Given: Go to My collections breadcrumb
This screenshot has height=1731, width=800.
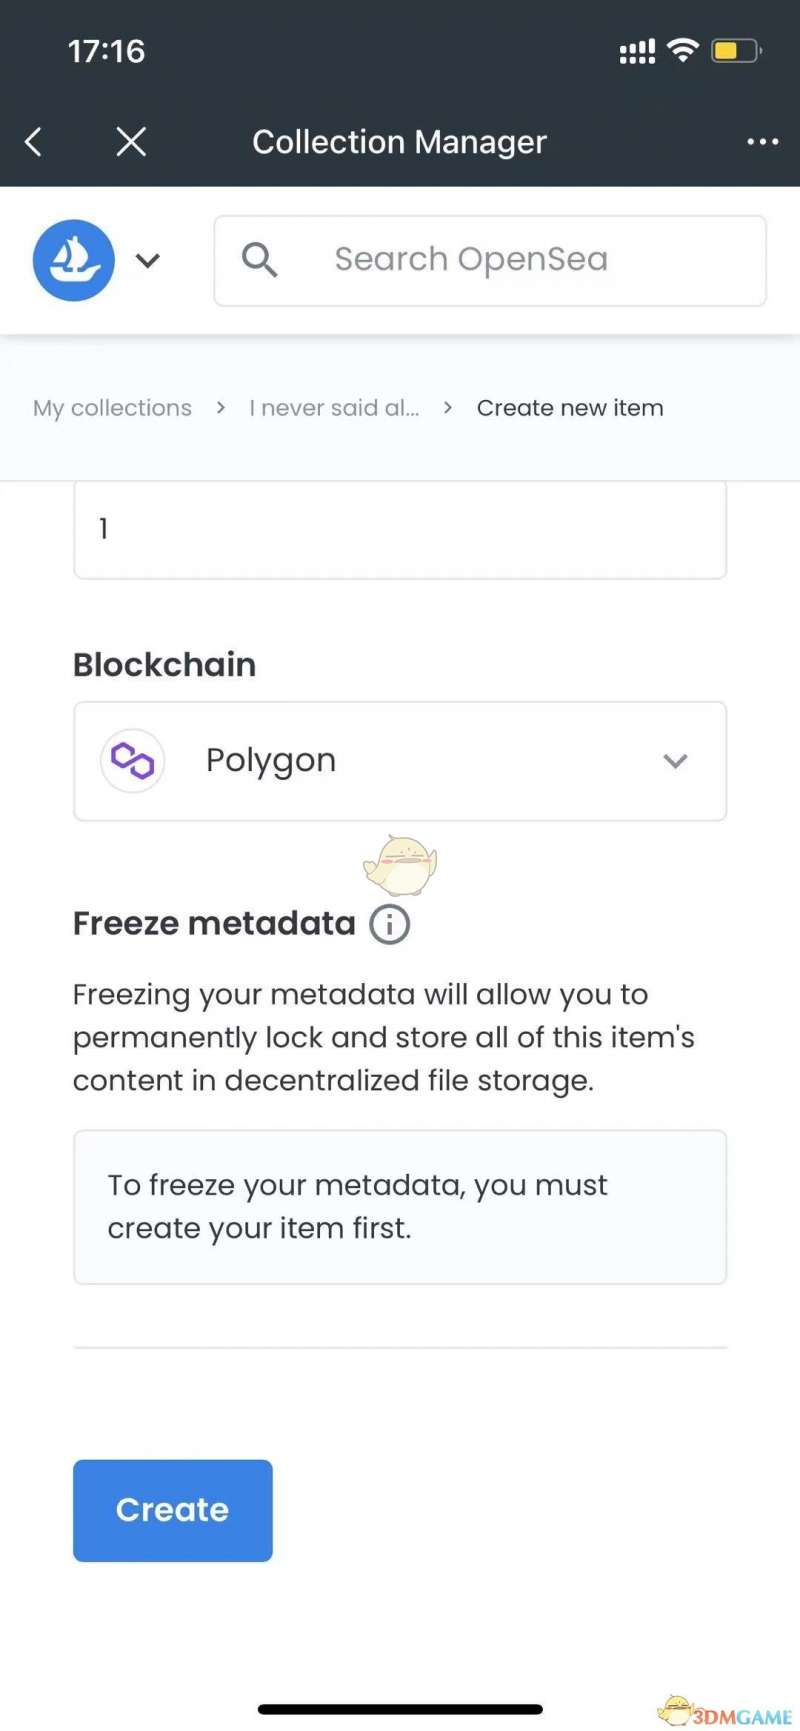Looking at the screenshot, I should 112,408.
